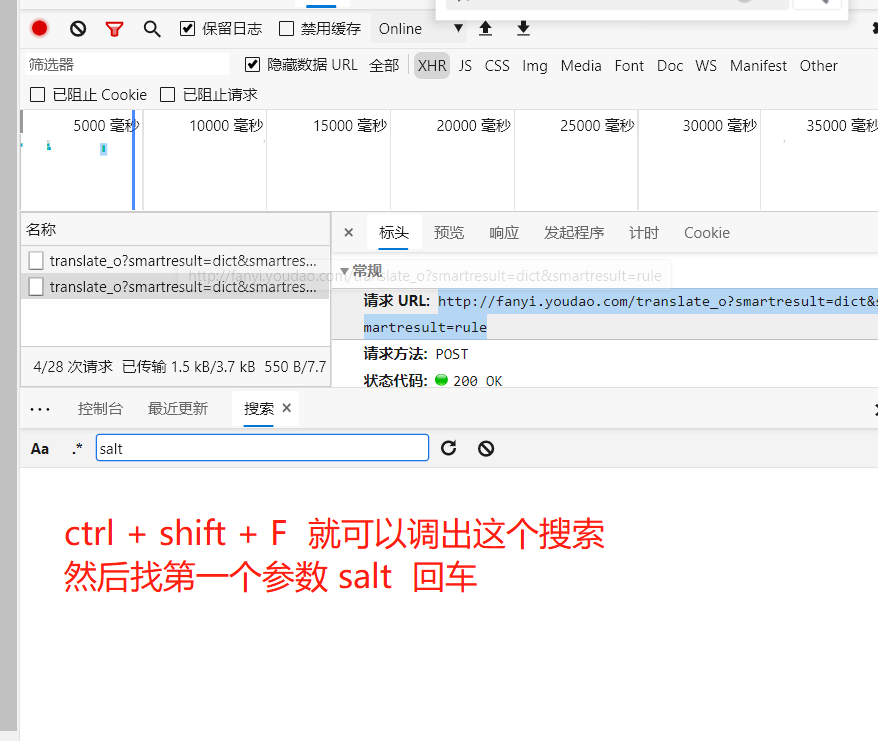Filter by CSS requests
The width and height of the screenshot is (878, 741).
497,66
